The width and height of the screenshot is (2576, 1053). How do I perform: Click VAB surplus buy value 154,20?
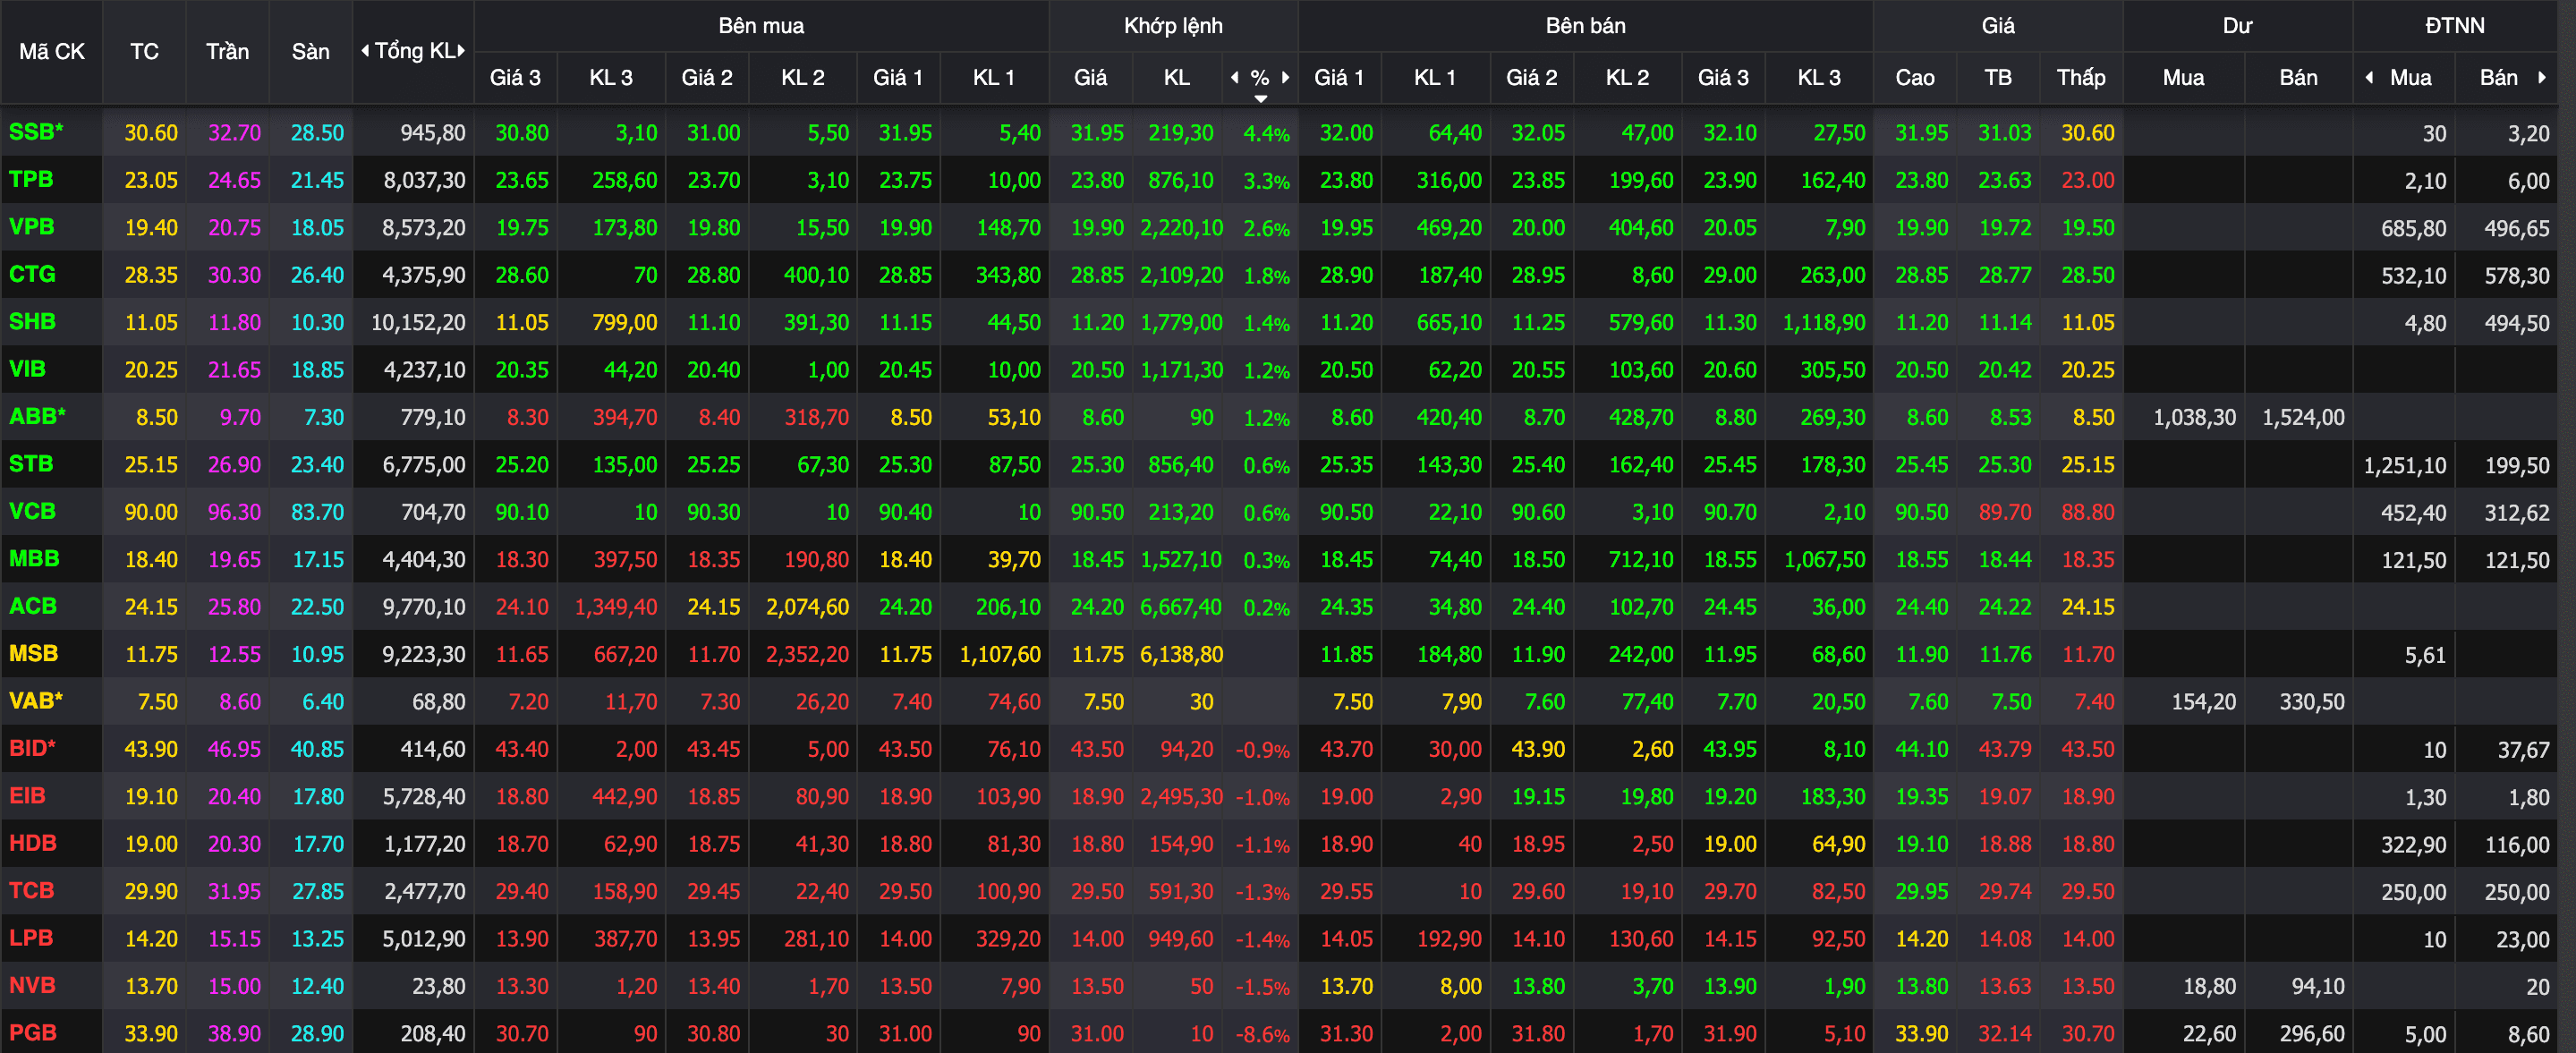[2204, 702]
